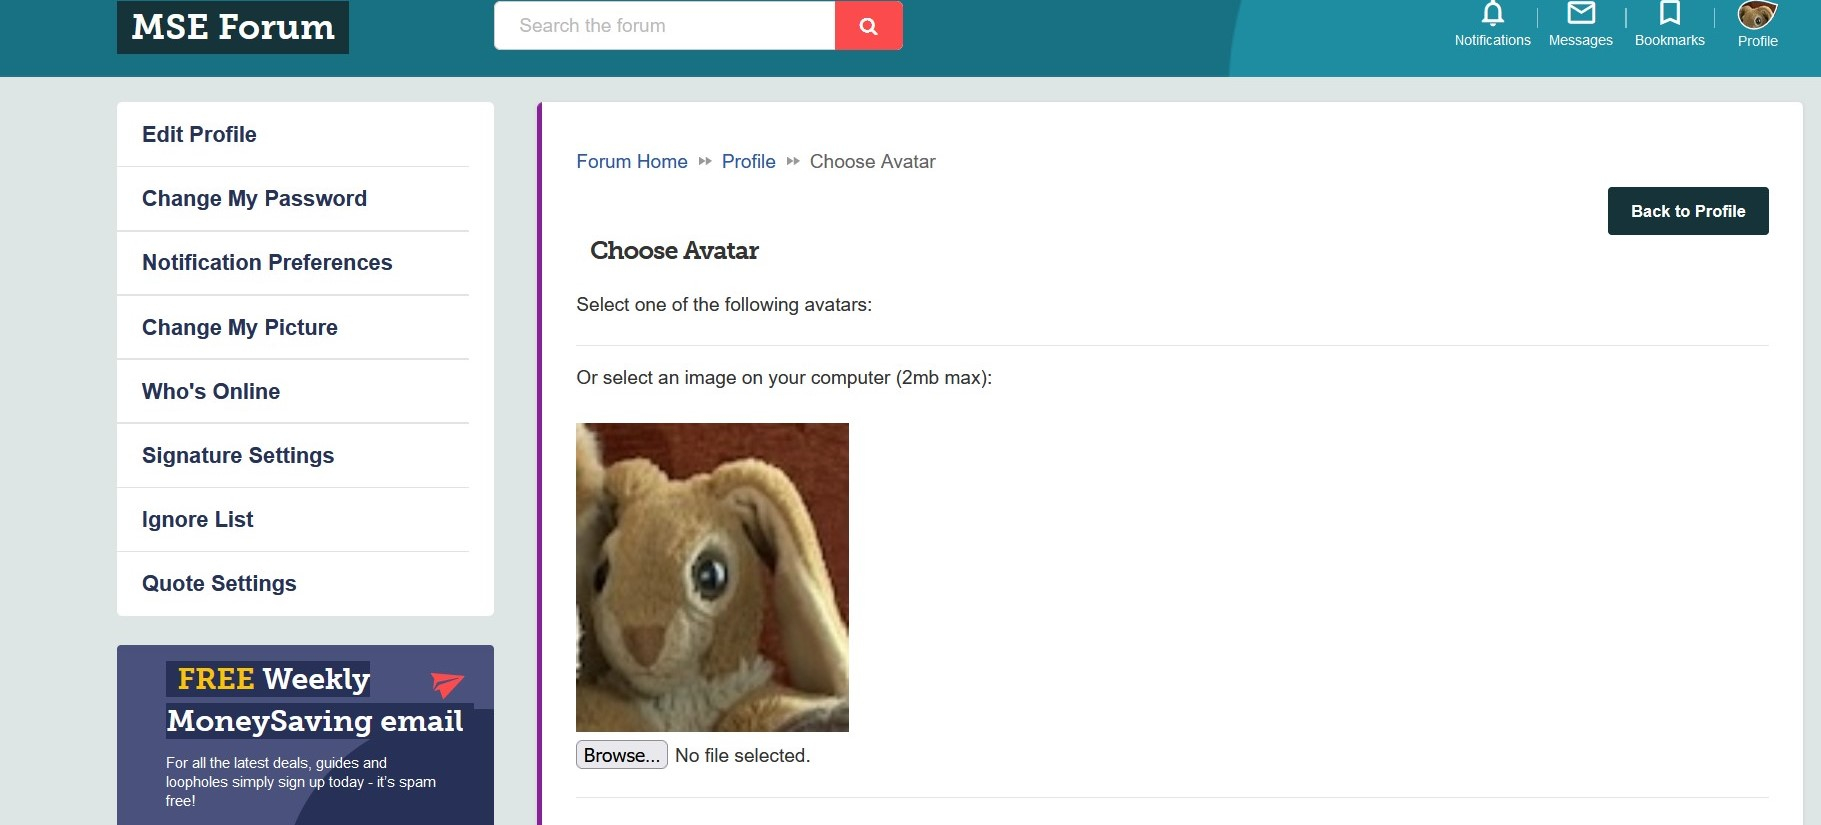Click the red paper plane email icon
Screen dimensions: 1821x825
(446, 684)
